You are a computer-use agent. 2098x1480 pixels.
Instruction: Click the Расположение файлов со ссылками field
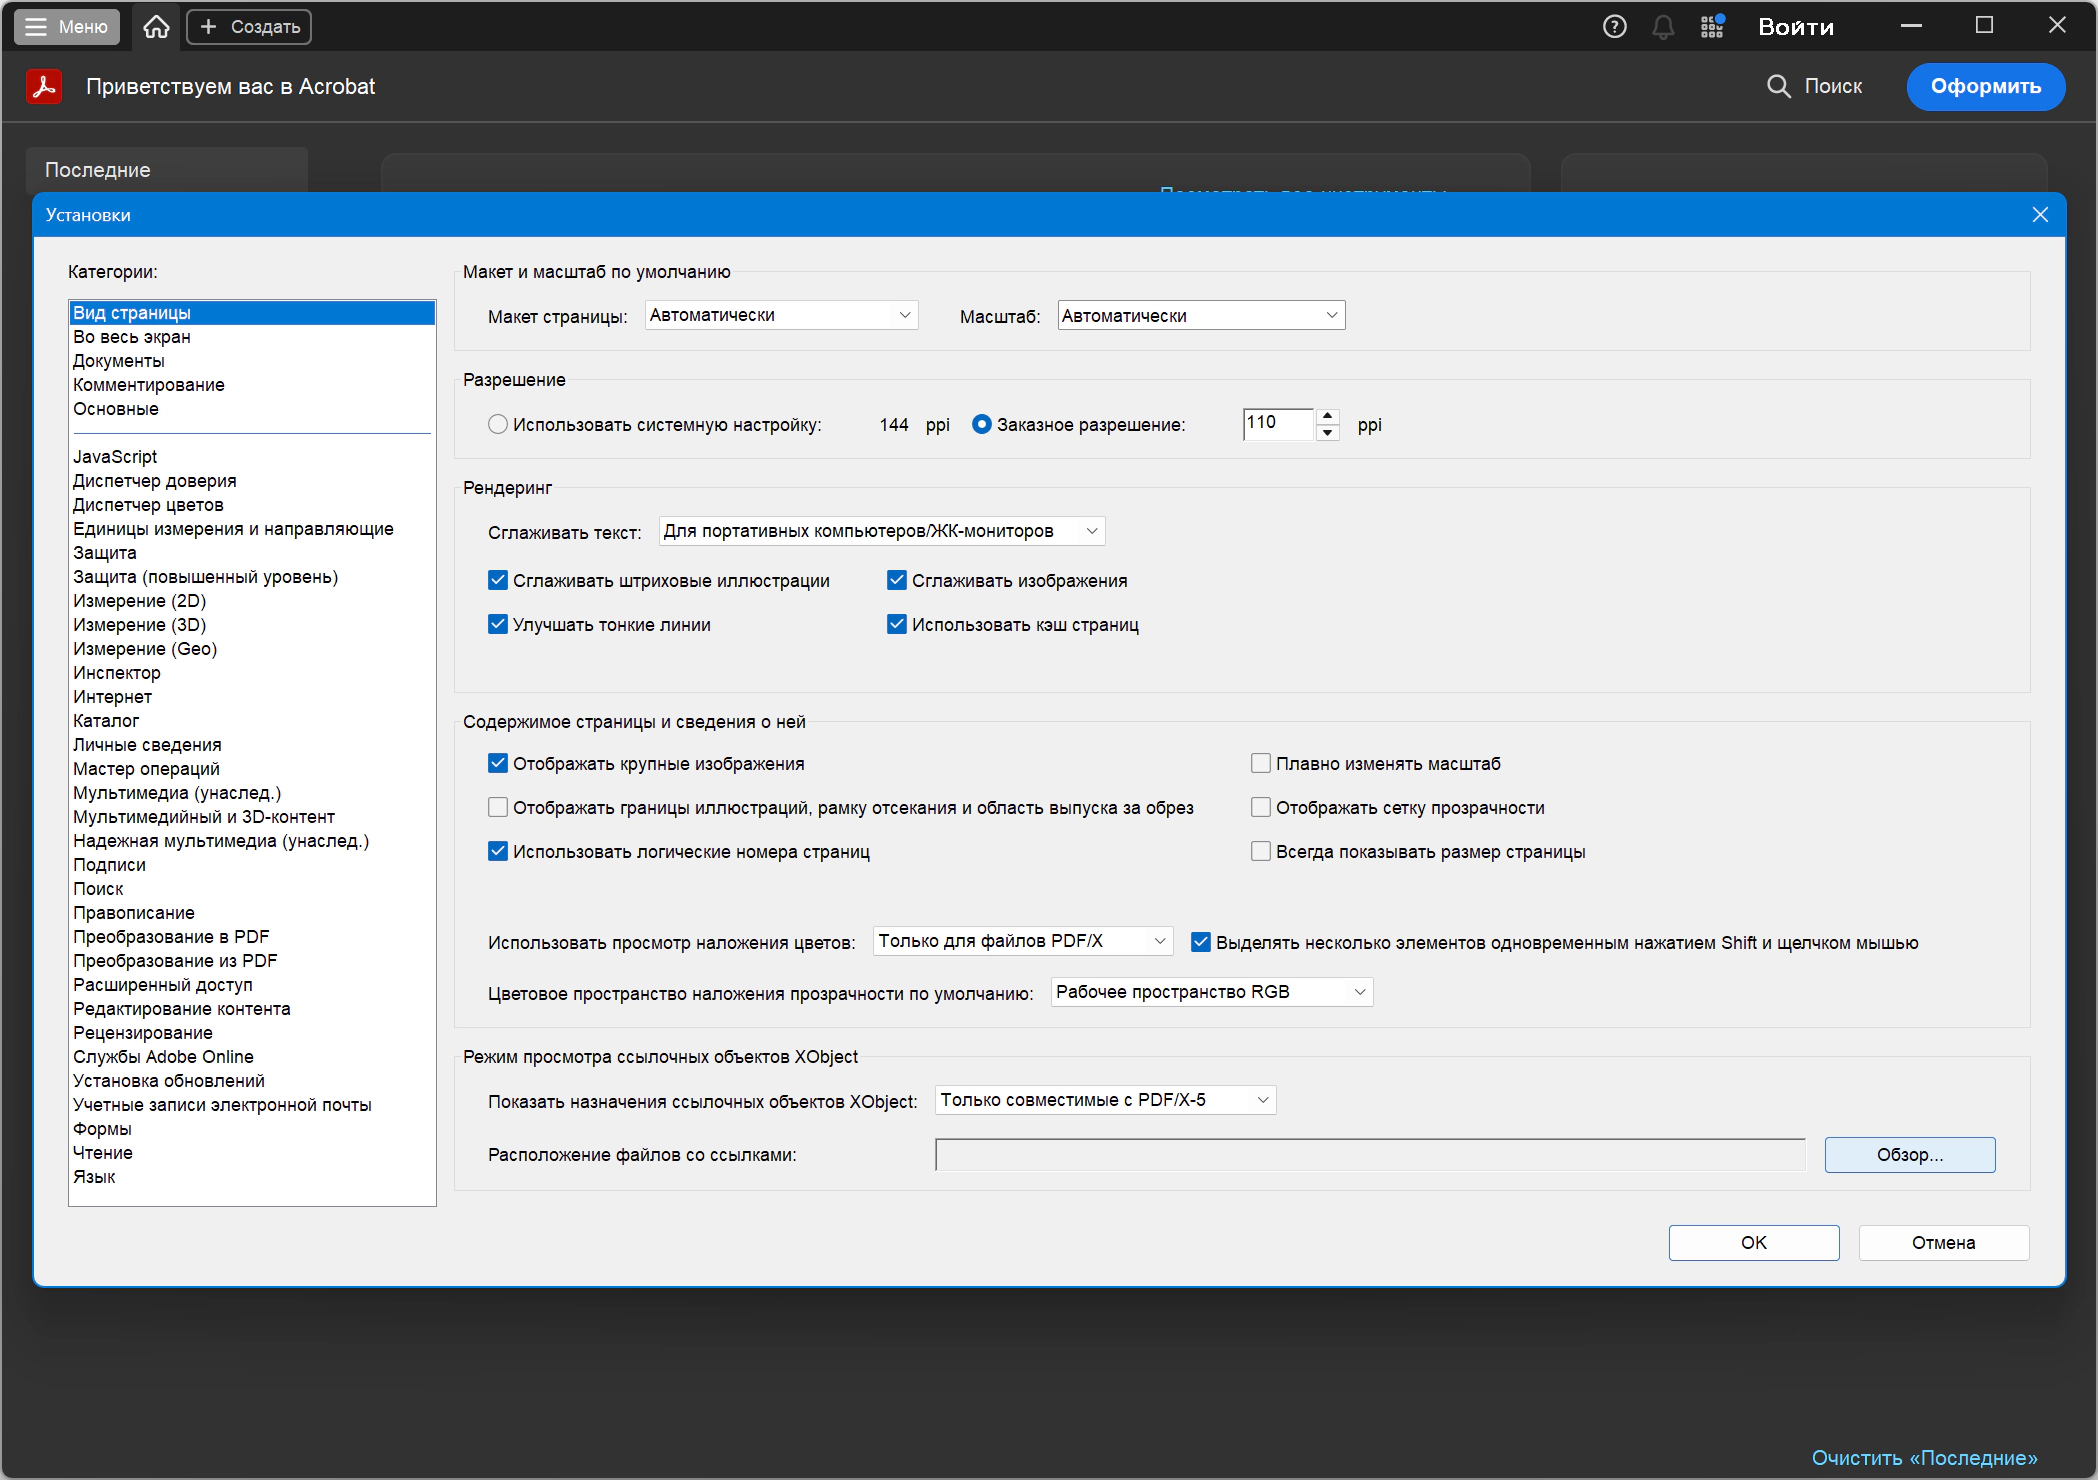click(x=1369, y=1155)
